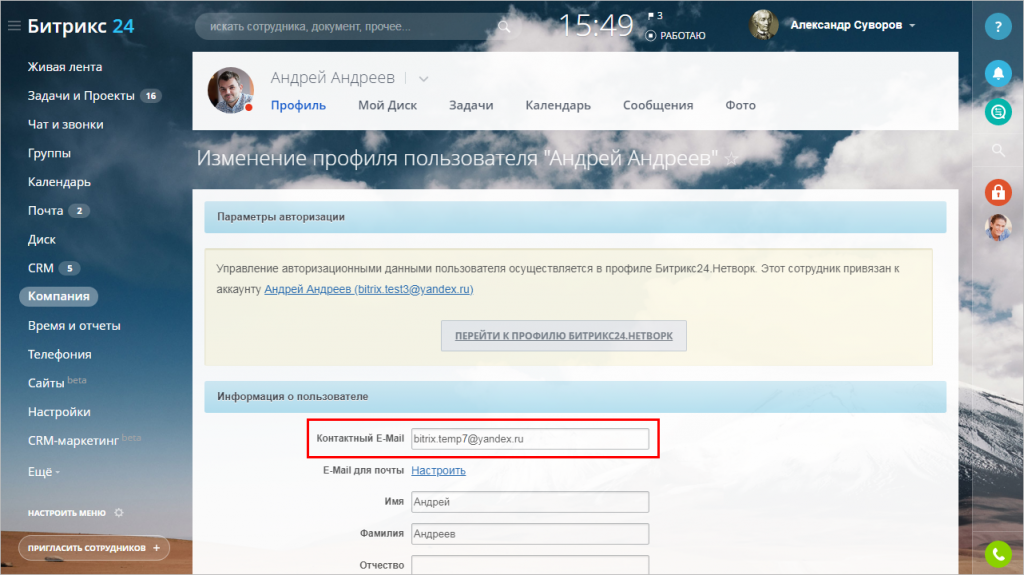Click the Битрикс 24 logo
Image resolution: width=1024 pixels, height=575 pixels.
point(80,26)
